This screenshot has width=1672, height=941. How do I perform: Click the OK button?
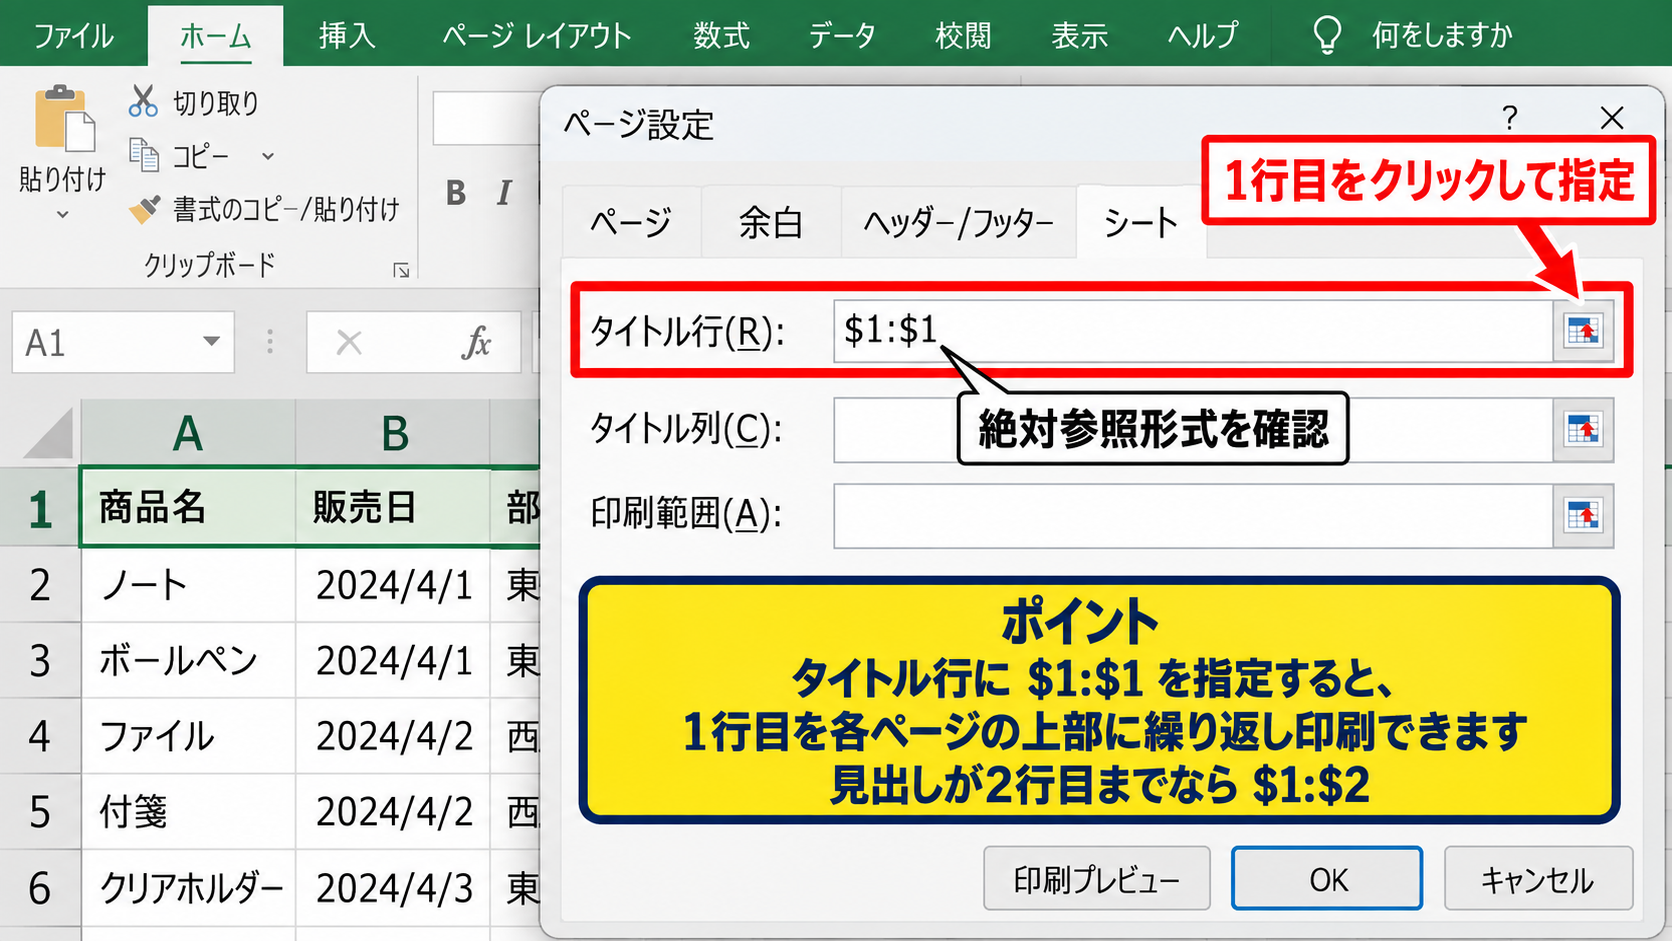[x=1327, y=879]
